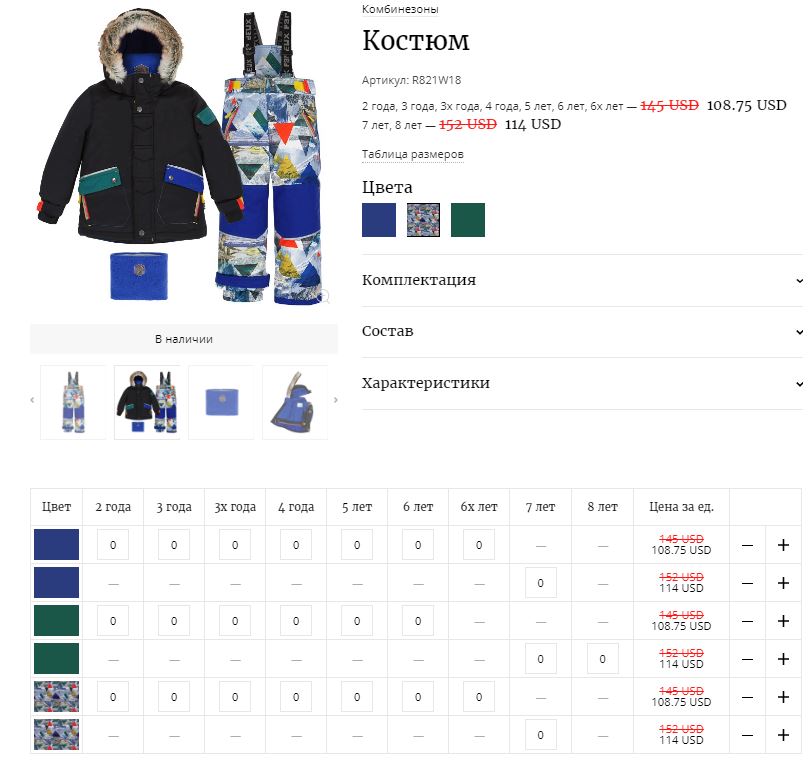
Task: Increase quantity in first green row
Action: tap(783, 621)
